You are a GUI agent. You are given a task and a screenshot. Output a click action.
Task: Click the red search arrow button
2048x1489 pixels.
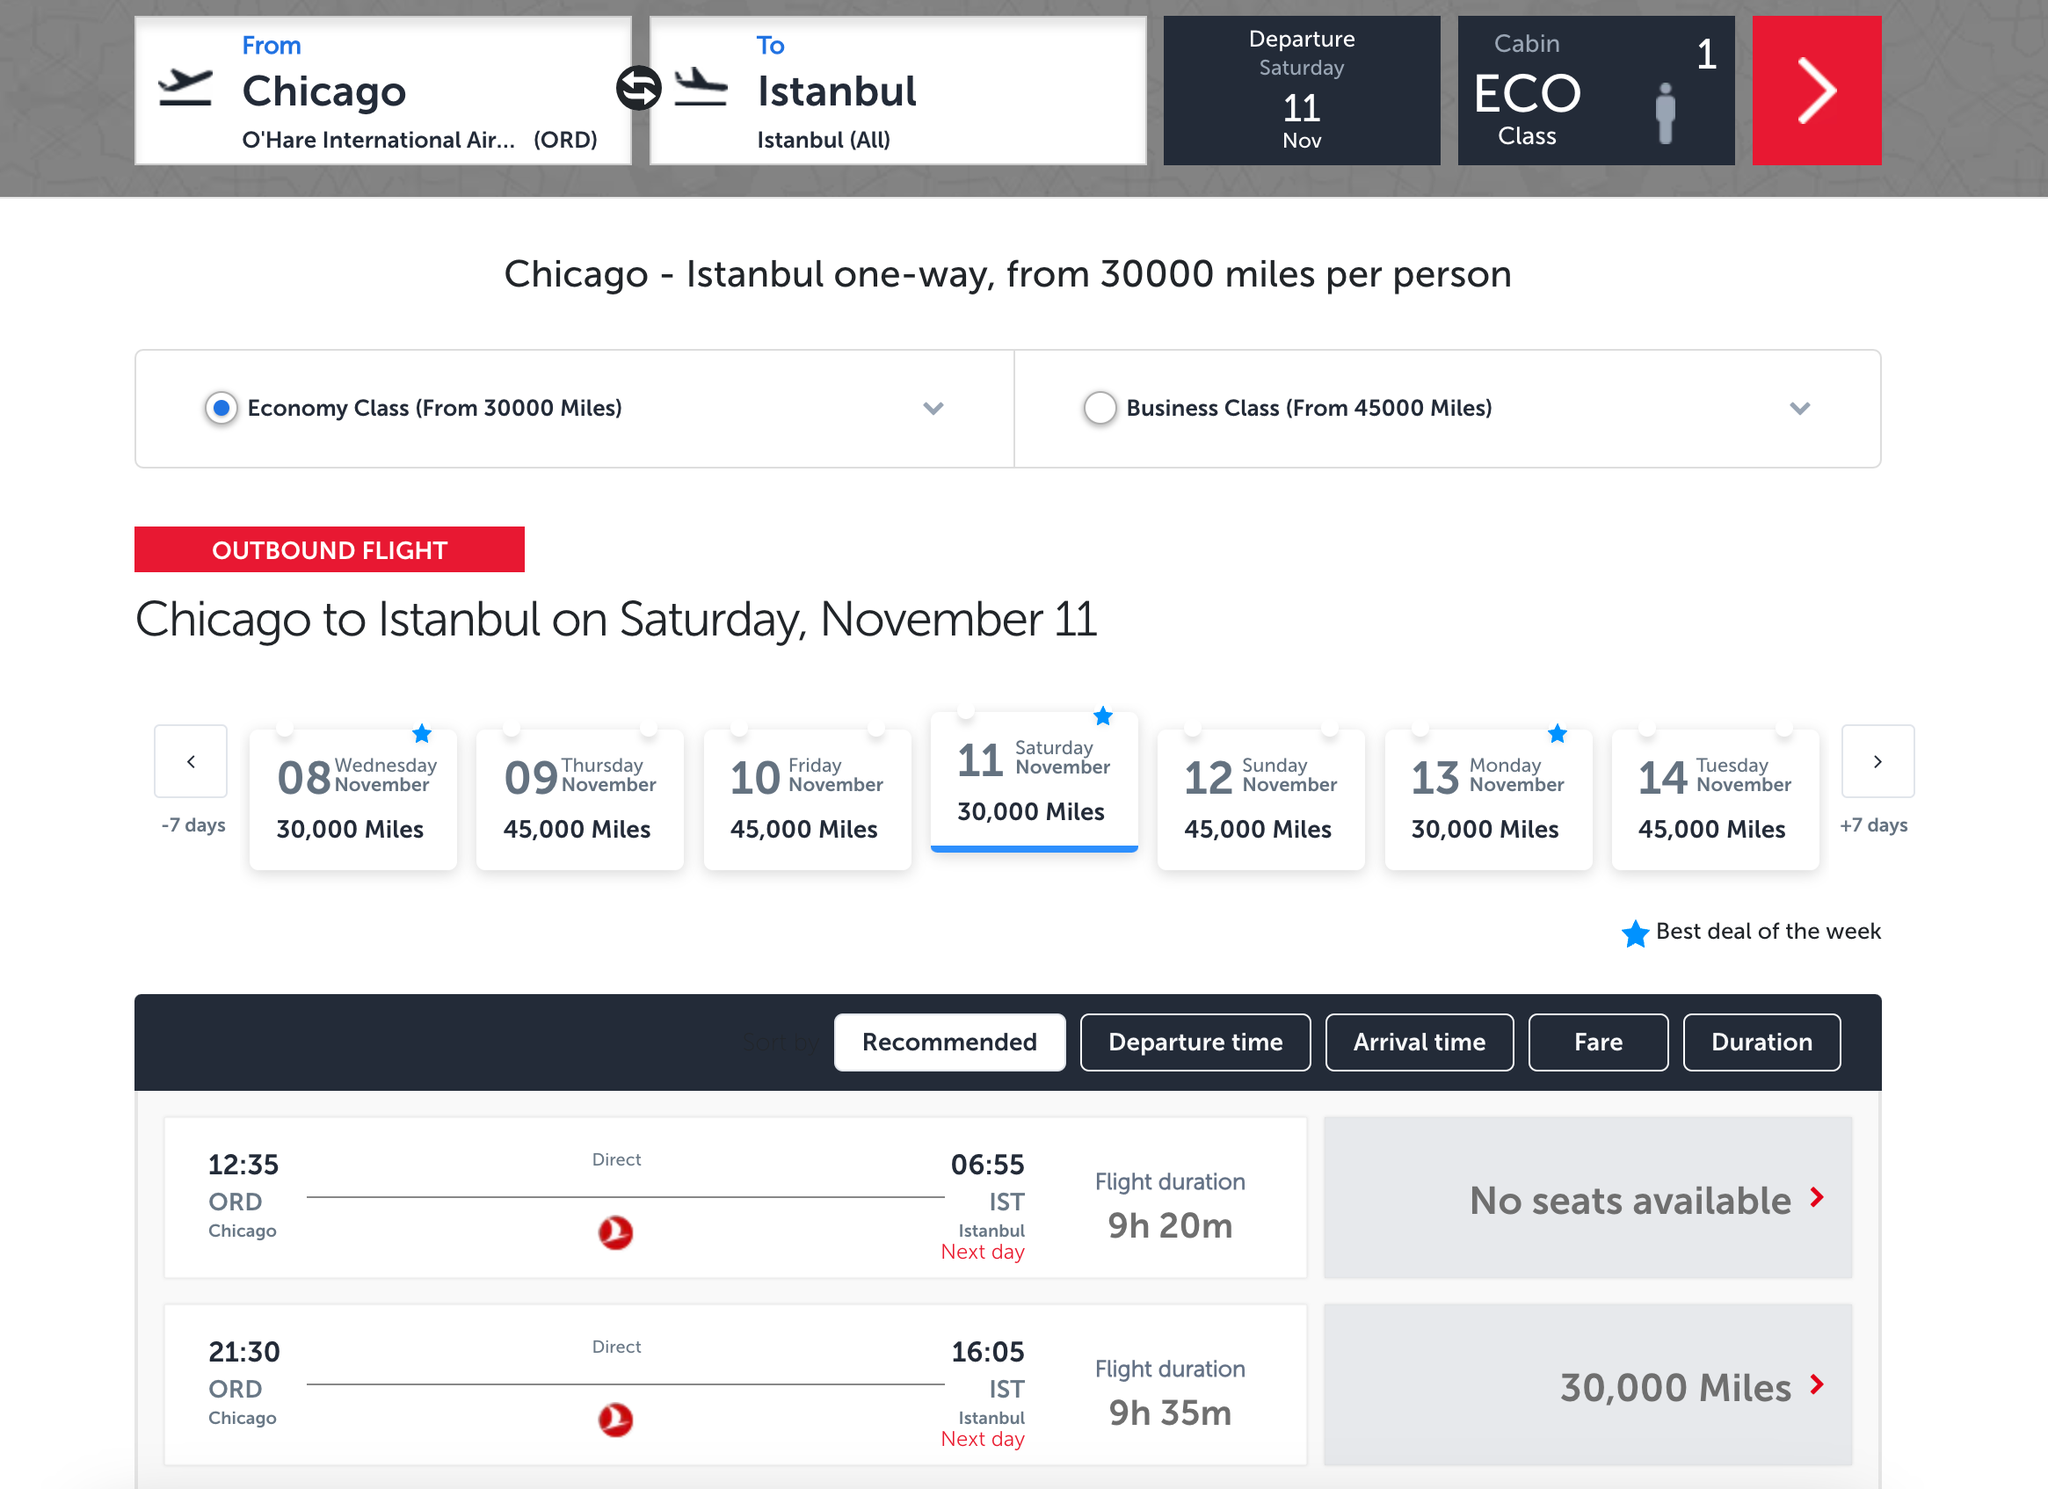(x=1816, y=90)
